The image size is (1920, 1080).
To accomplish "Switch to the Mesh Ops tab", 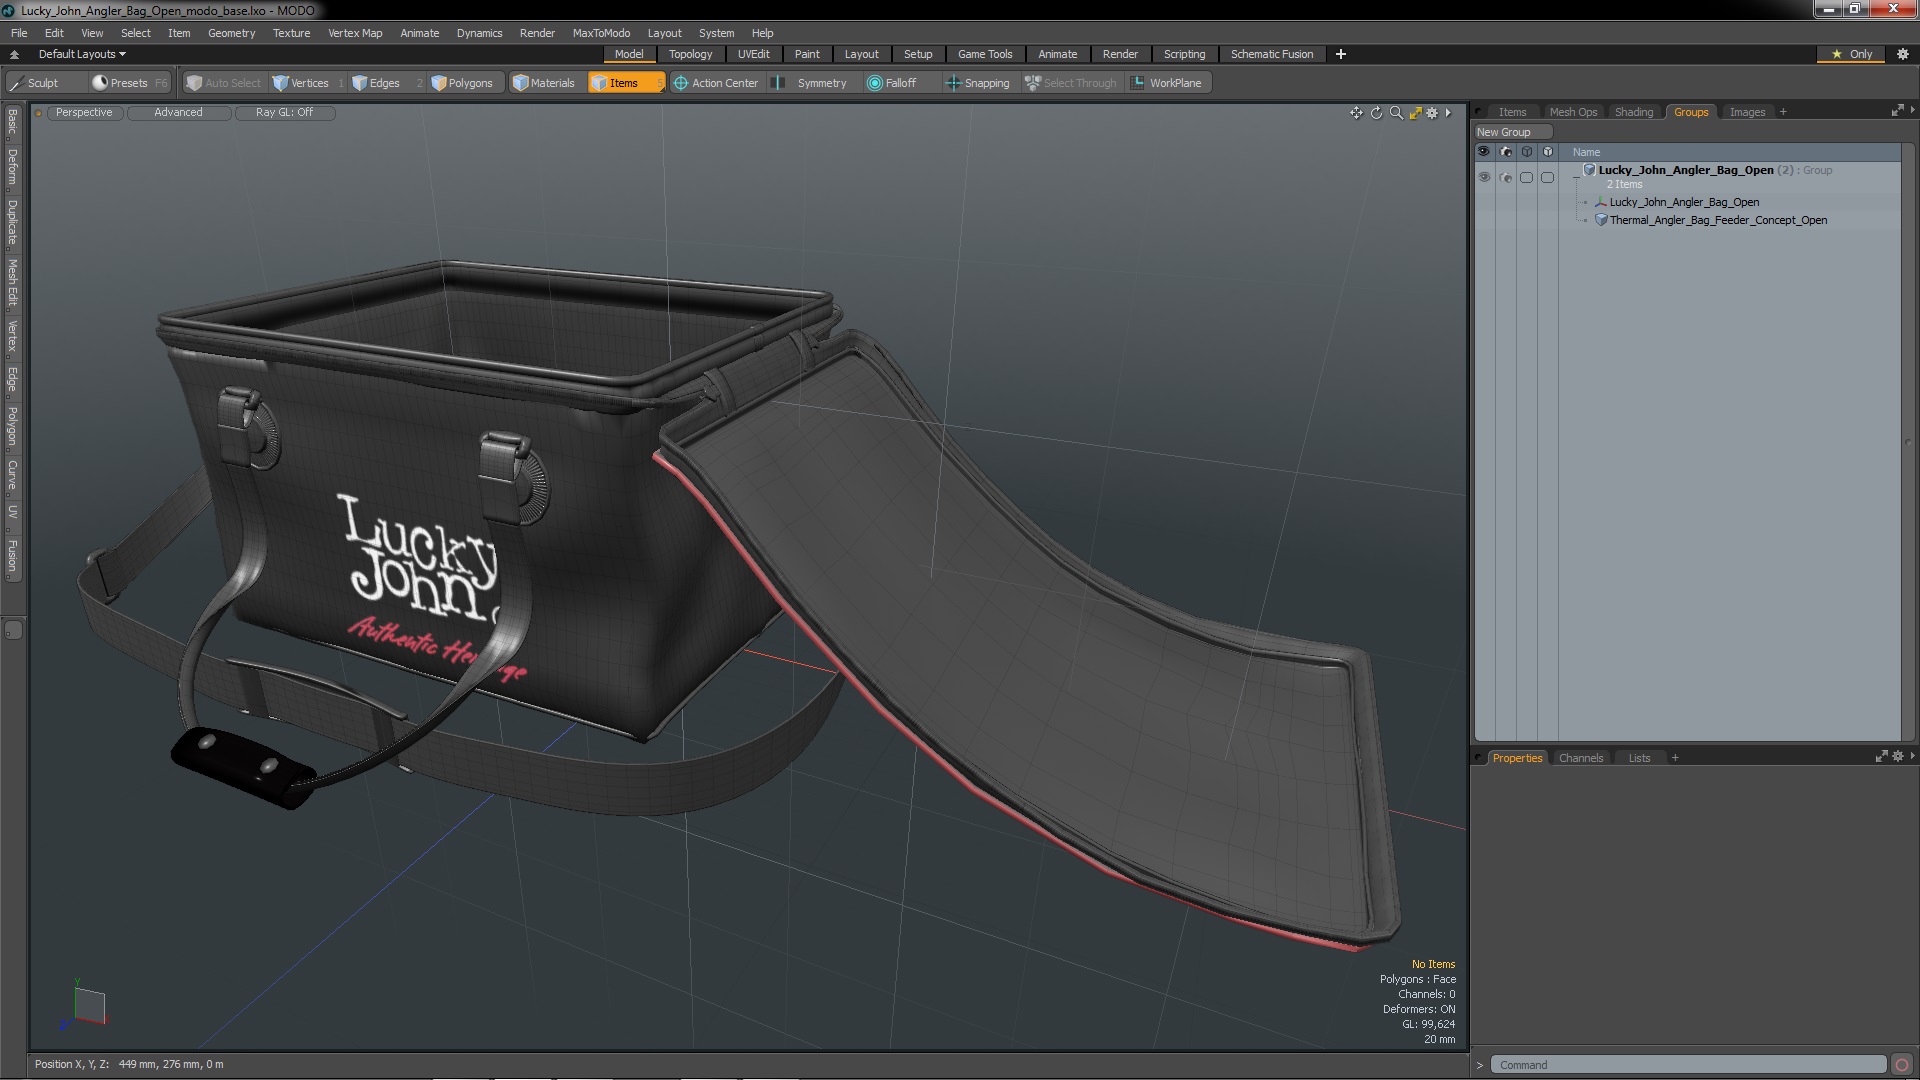I will point(1573,112).
